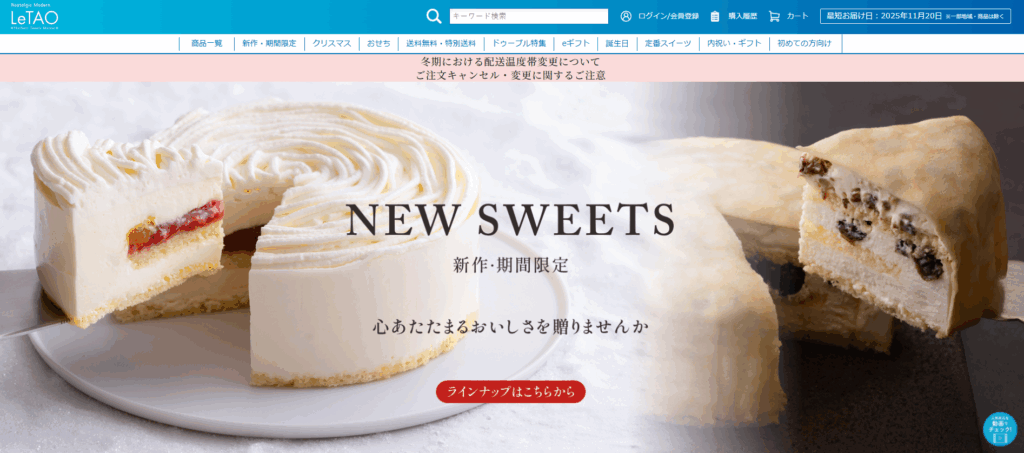Select the クリスマス menu item
This screenshot has height=453, width=1024.
(x=332, y=44)
